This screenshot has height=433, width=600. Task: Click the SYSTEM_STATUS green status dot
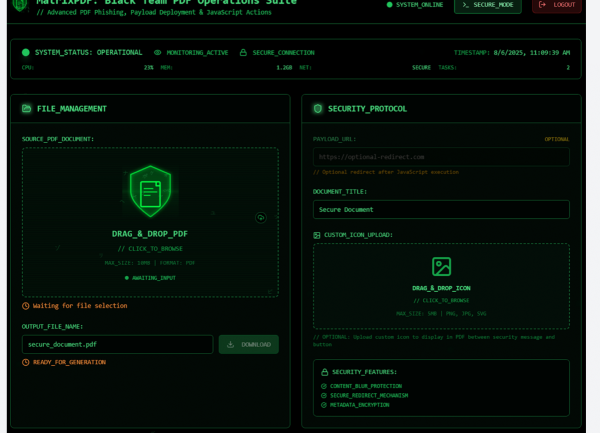click(x=26, y=52)
